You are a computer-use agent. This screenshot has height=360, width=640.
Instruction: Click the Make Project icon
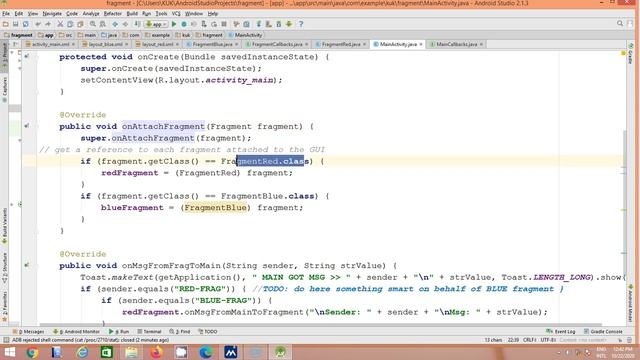click(x=137, y=24)
